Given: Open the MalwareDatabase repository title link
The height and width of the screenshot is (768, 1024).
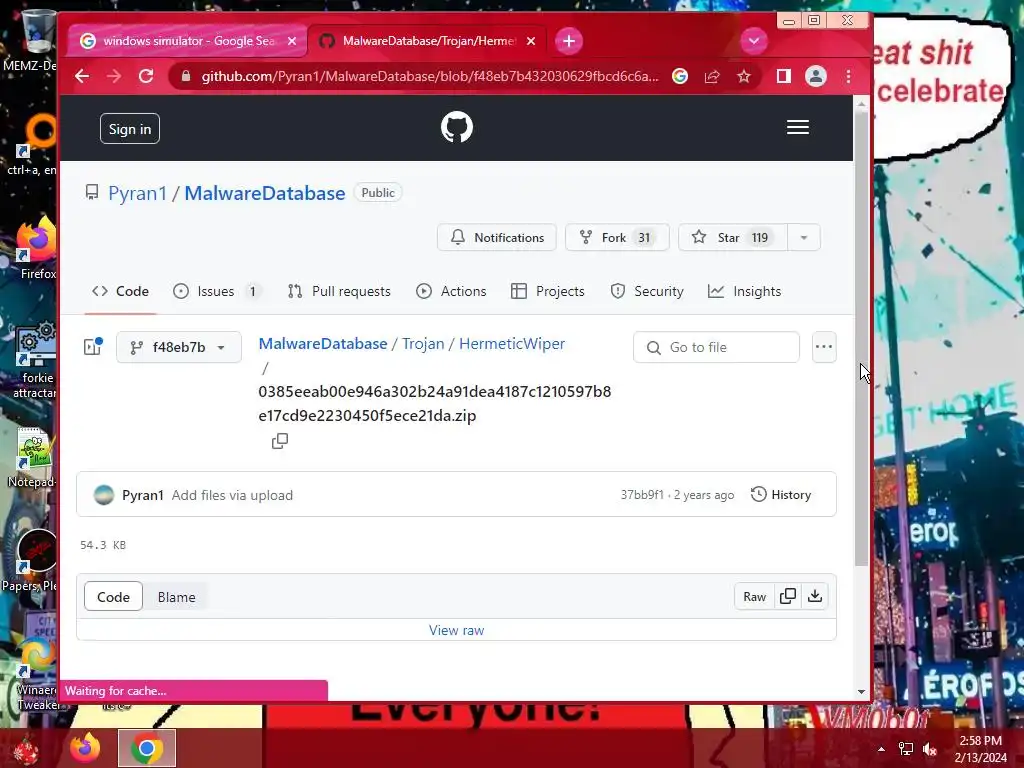Looking at the screenshot, I should coord(264,193).
